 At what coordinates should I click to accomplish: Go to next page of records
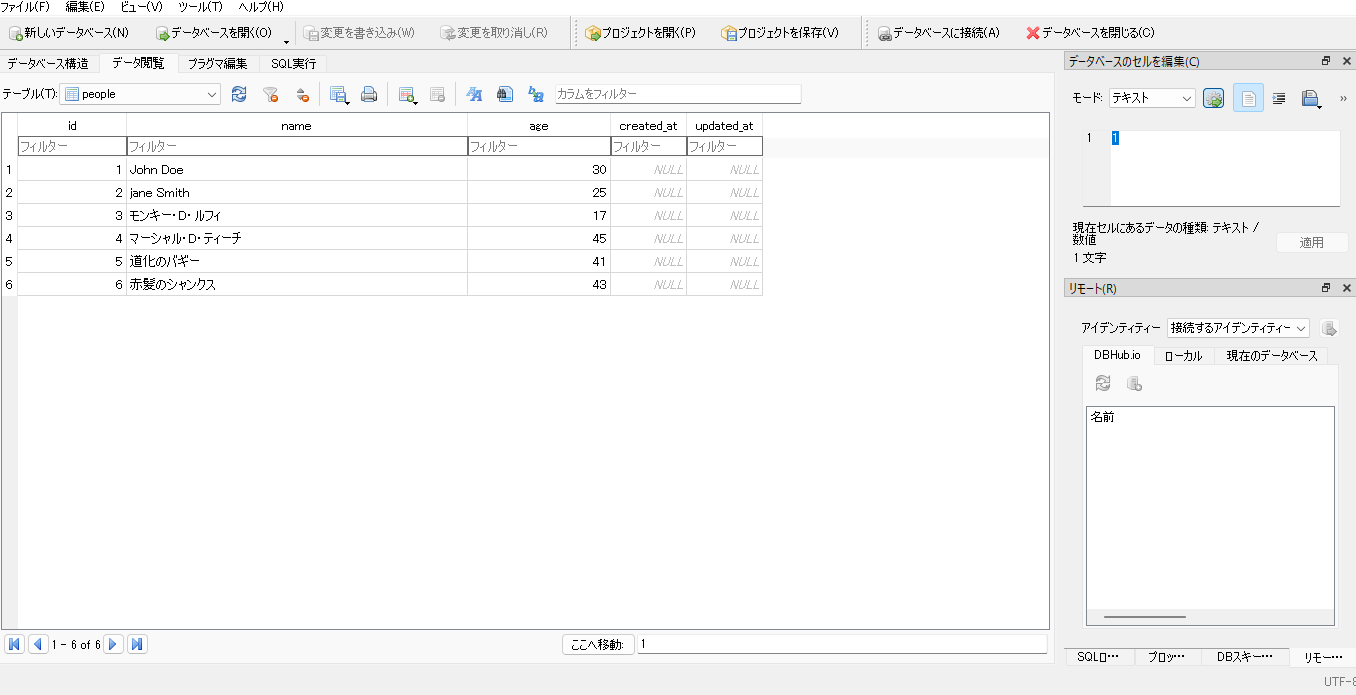(x=114, y=644)
